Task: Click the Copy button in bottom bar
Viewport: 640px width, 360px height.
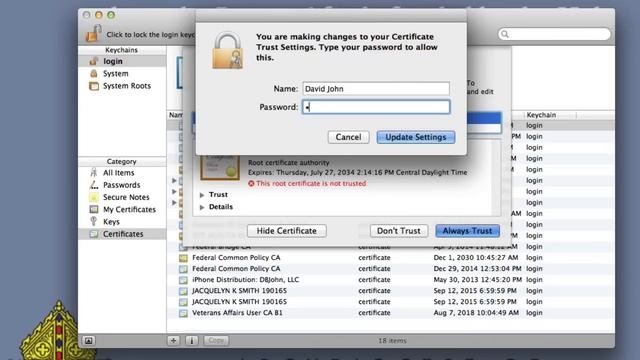Action: point(216,340)
